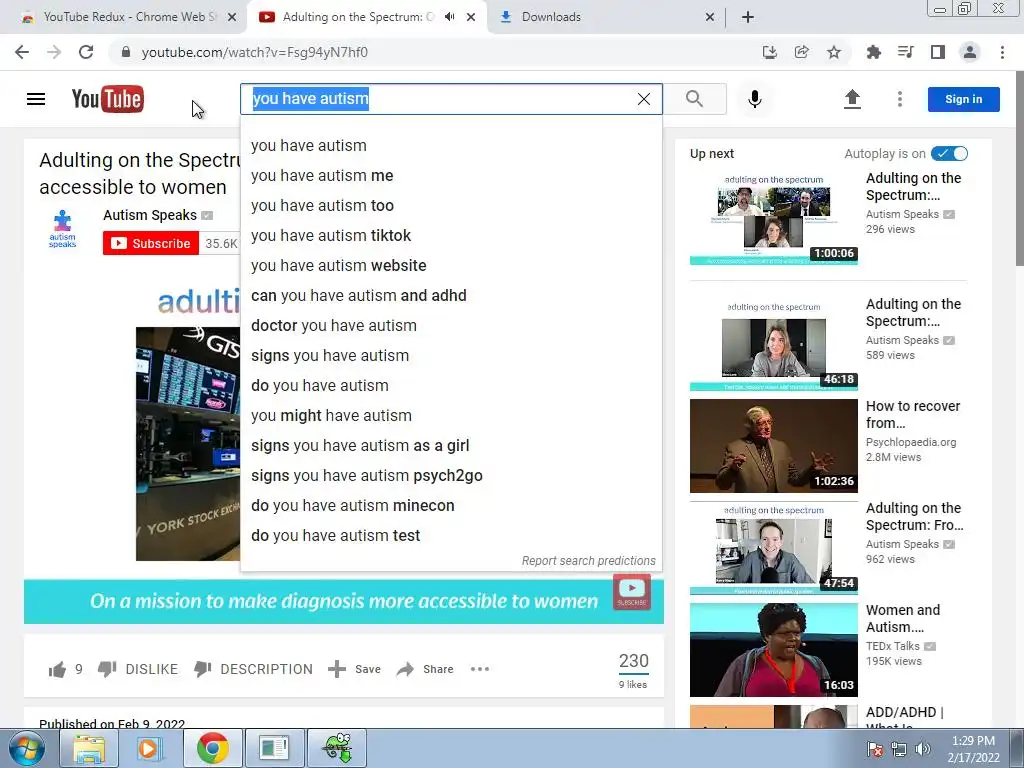Open the Windows Start menu
Viewport: 1024px width, 768px height.
click(x=26, y=748)
